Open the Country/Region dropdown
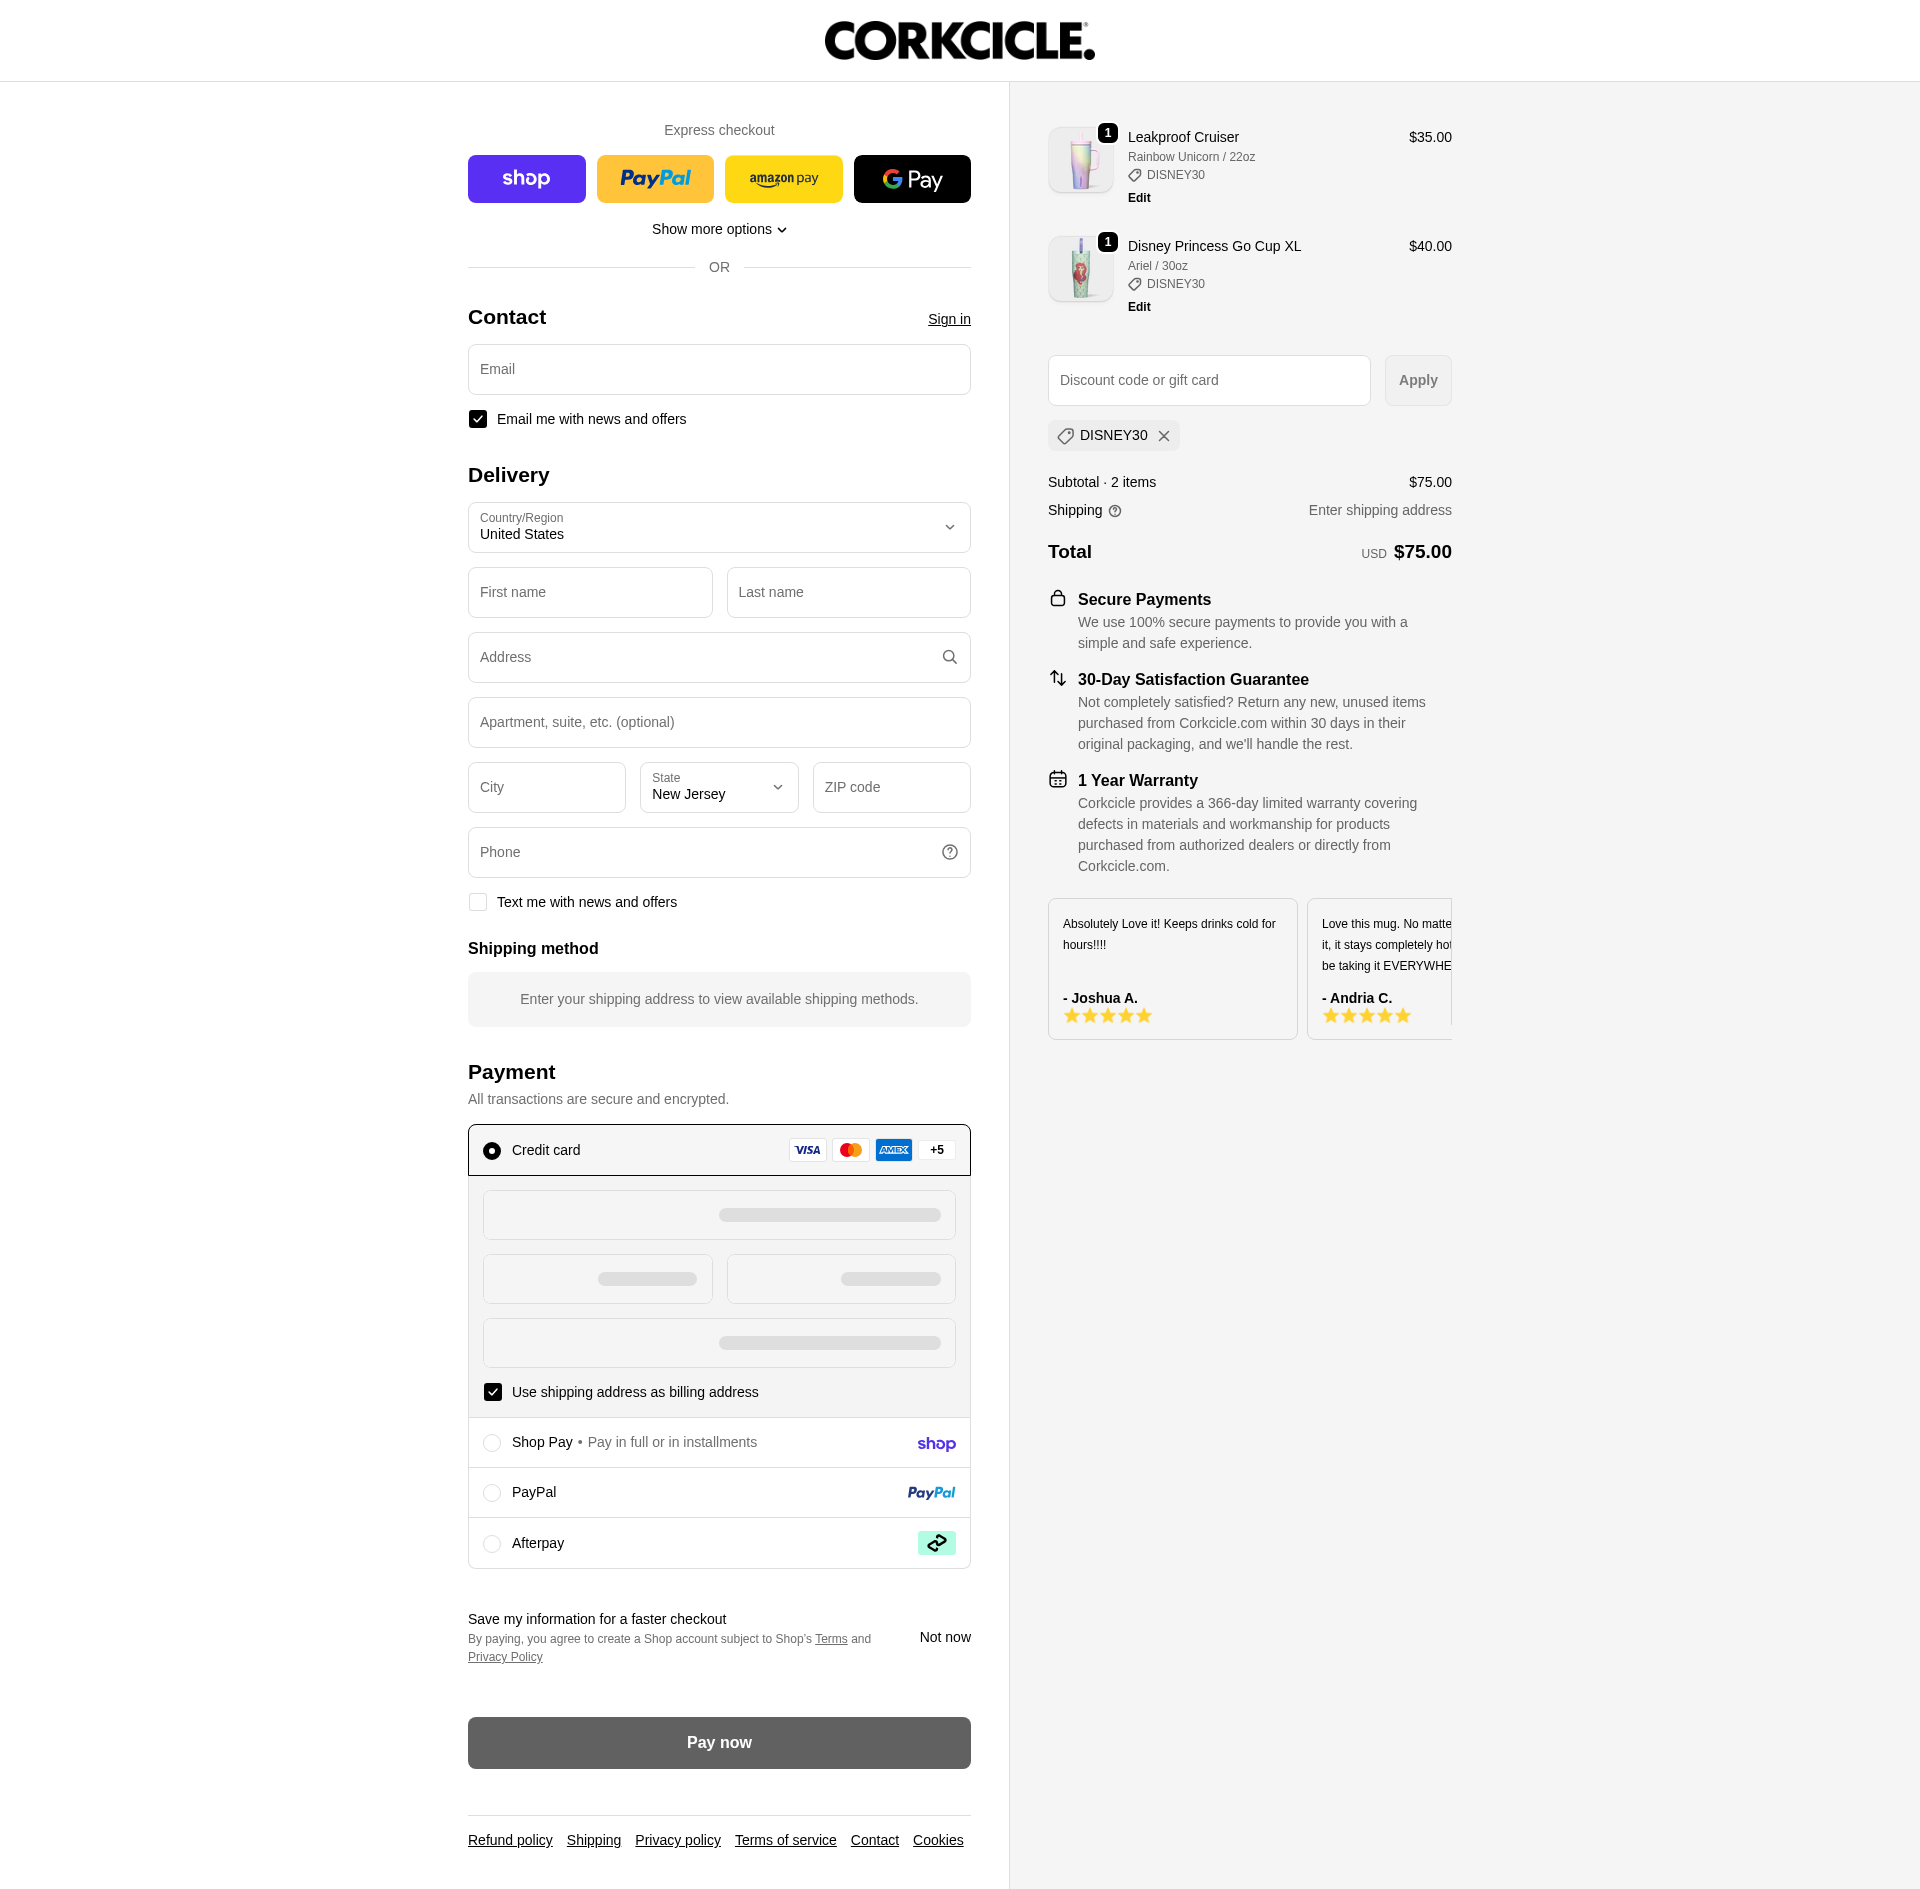 point(718,527)
